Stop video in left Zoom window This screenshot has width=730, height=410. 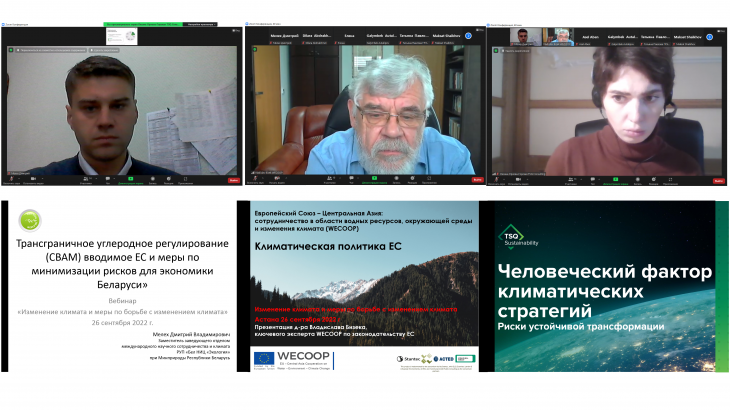coord(33,179)
